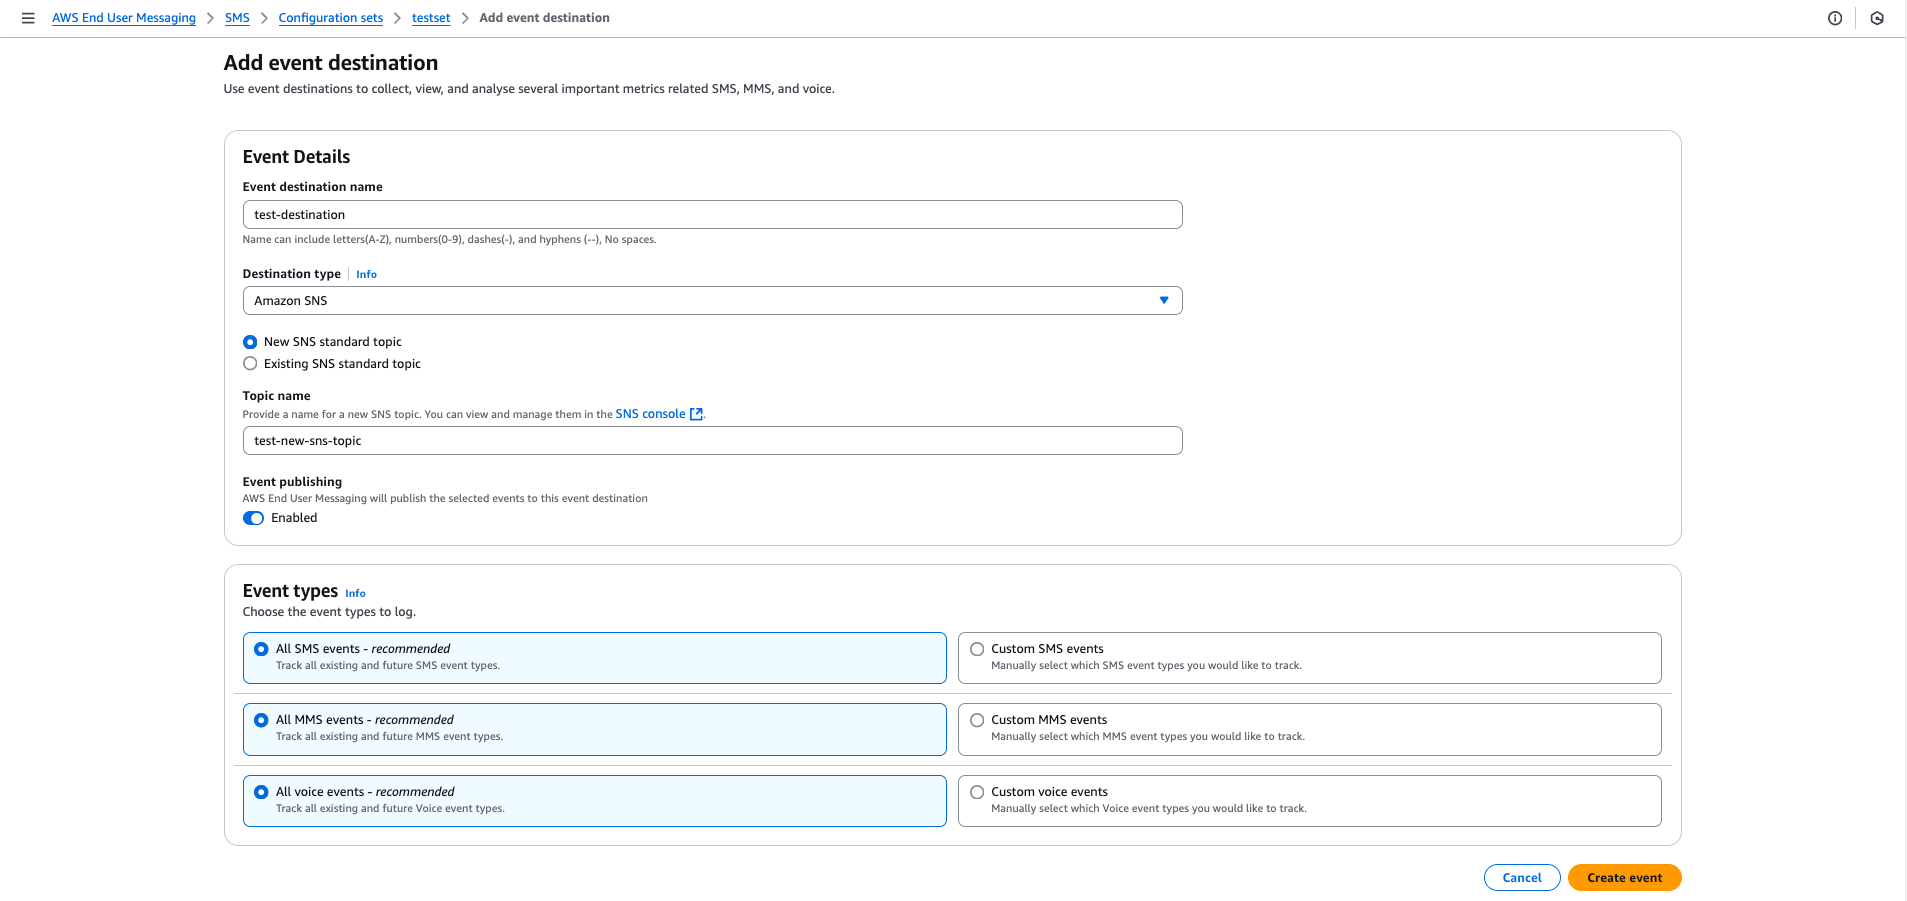Toggle Event publishing Enabled switch
Viewport: 1907px width, 901px height.
coord(253,518)
